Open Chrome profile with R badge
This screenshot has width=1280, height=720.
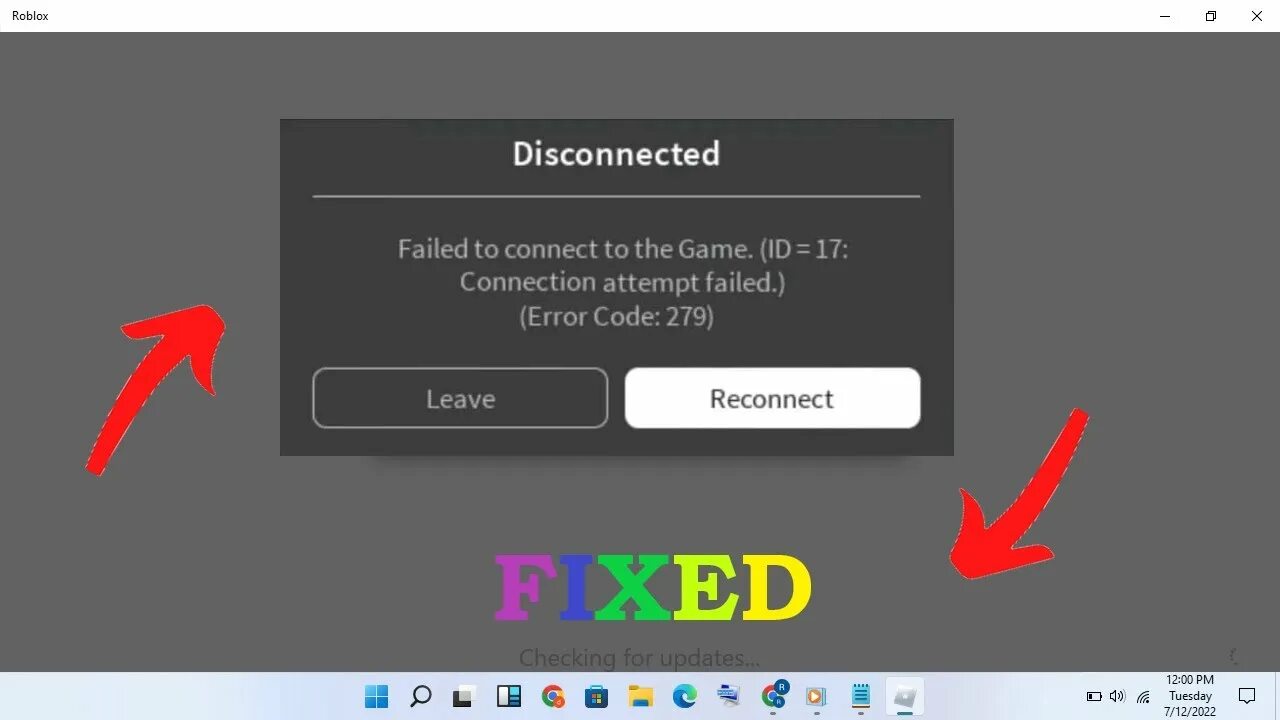click(x=773, y=696)
